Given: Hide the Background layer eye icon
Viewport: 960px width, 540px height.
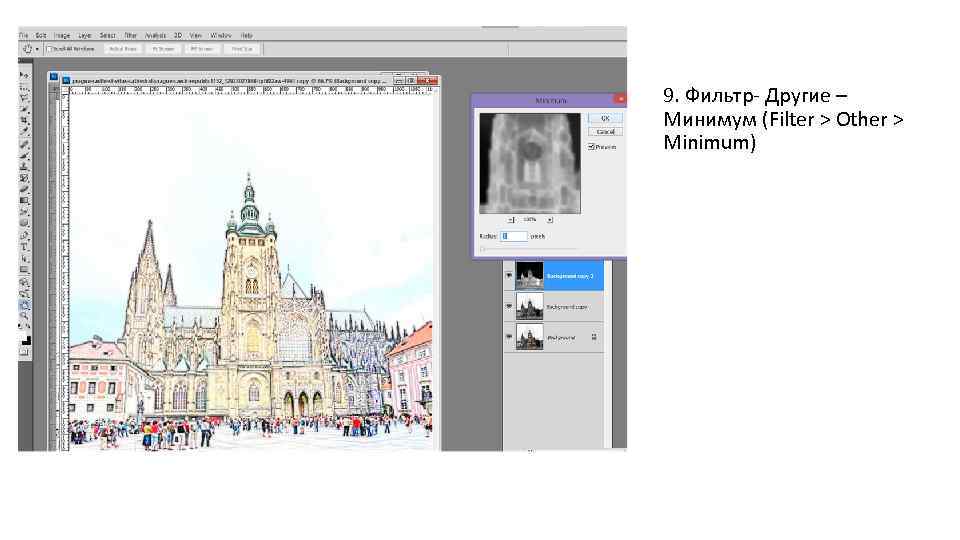Looking at the screenshot, I should 509,337.
